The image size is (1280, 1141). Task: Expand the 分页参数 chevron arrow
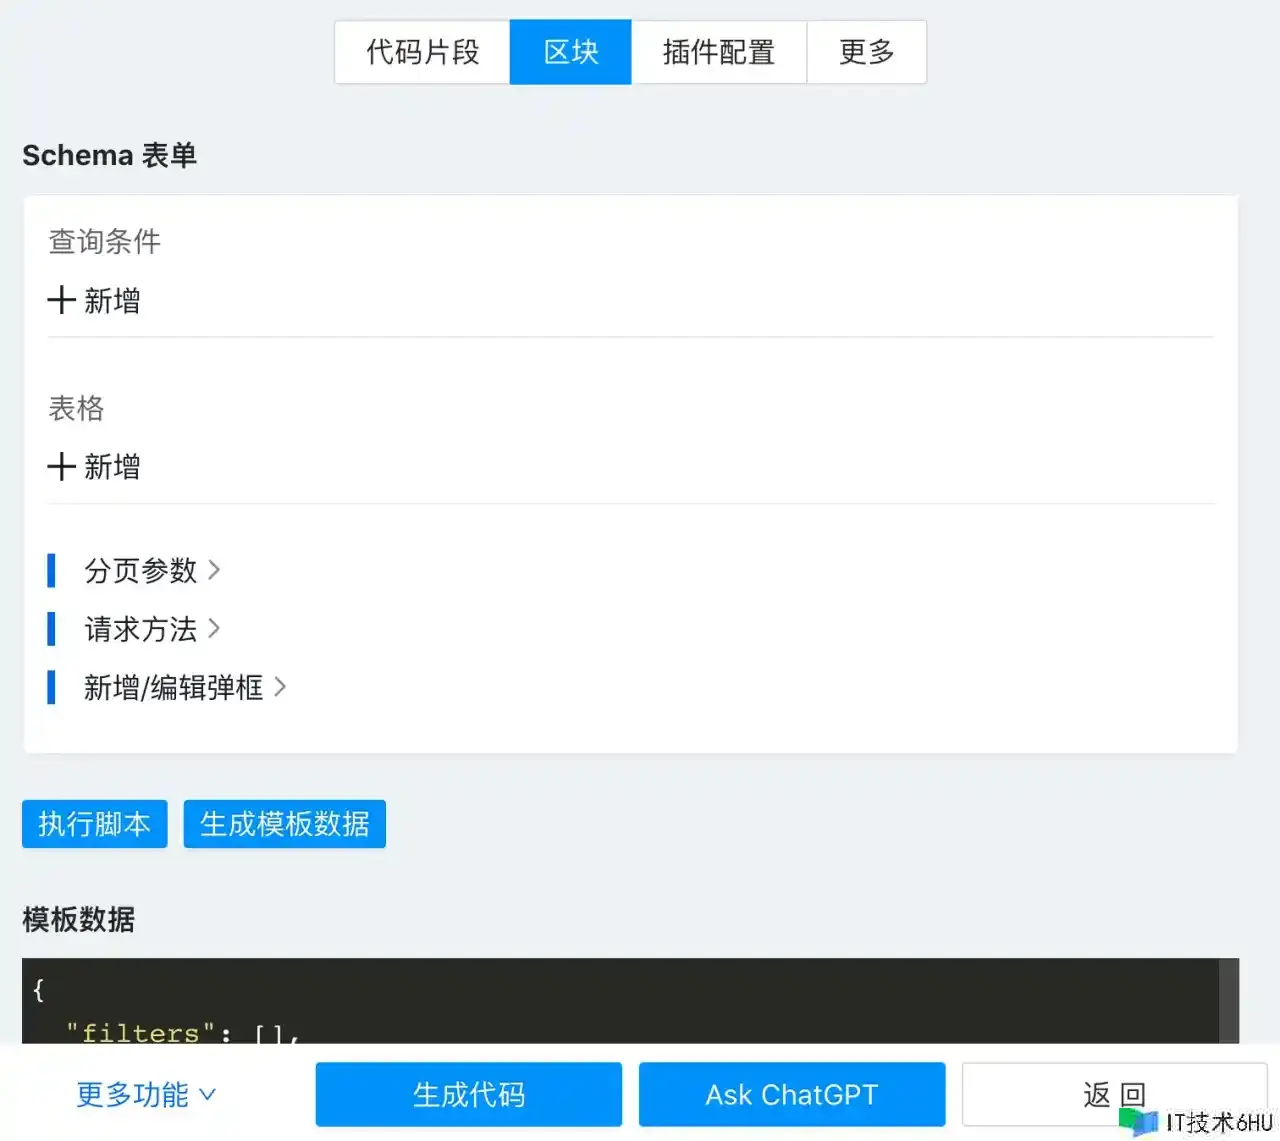(x=214, y=570)
